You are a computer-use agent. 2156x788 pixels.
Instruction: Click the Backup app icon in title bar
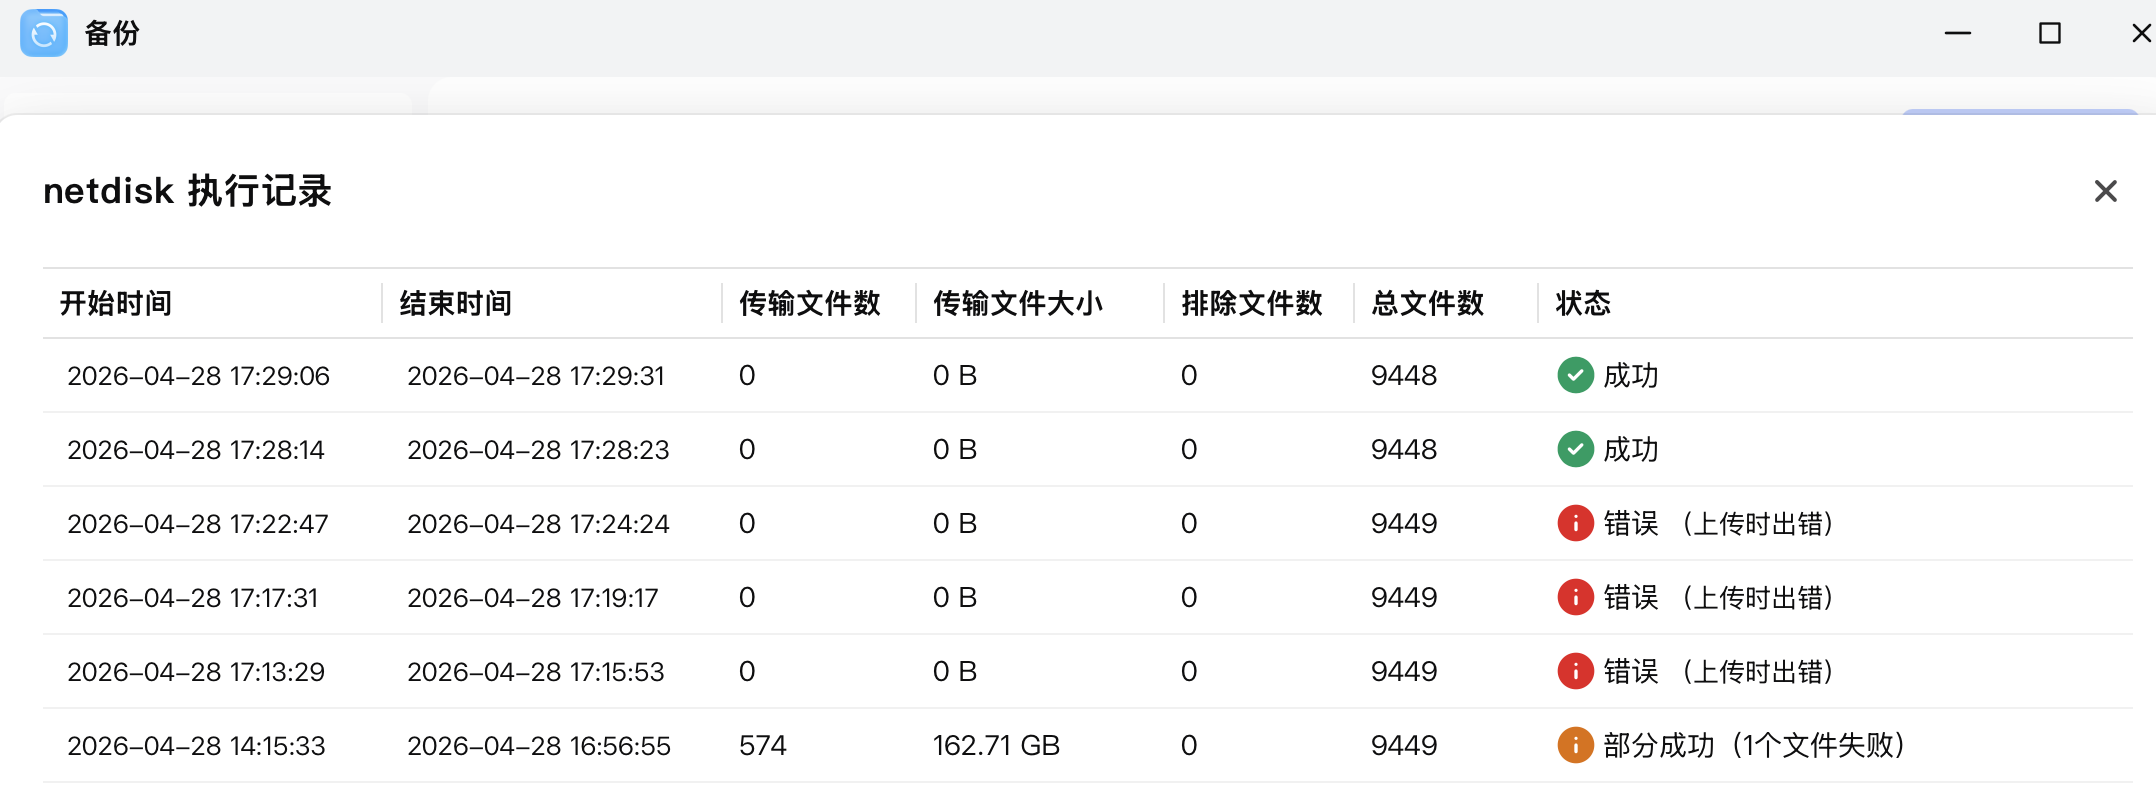[44, 33]
